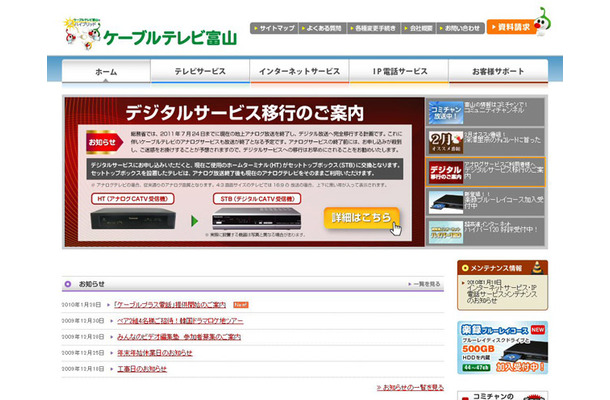Viewport: 610px width, 400px height.
Task: Click the デジタルサービス移行のご案内 banner title
Action: (x=245, y=113)
